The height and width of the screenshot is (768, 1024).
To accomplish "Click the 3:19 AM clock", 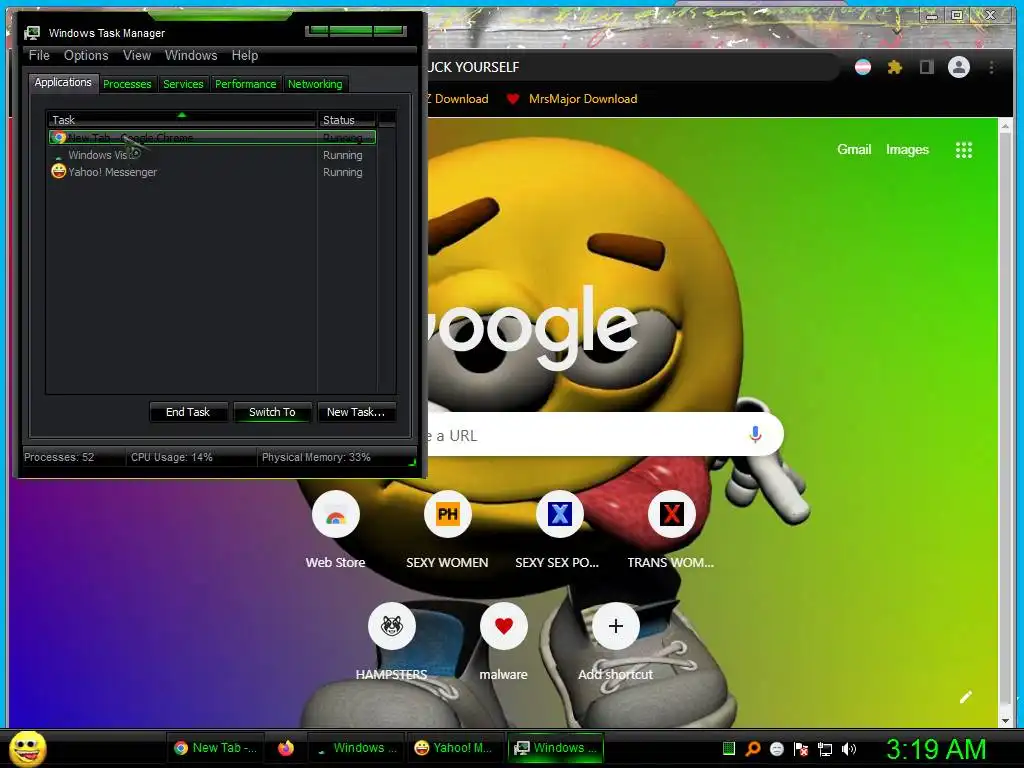I will coord(936,749).
